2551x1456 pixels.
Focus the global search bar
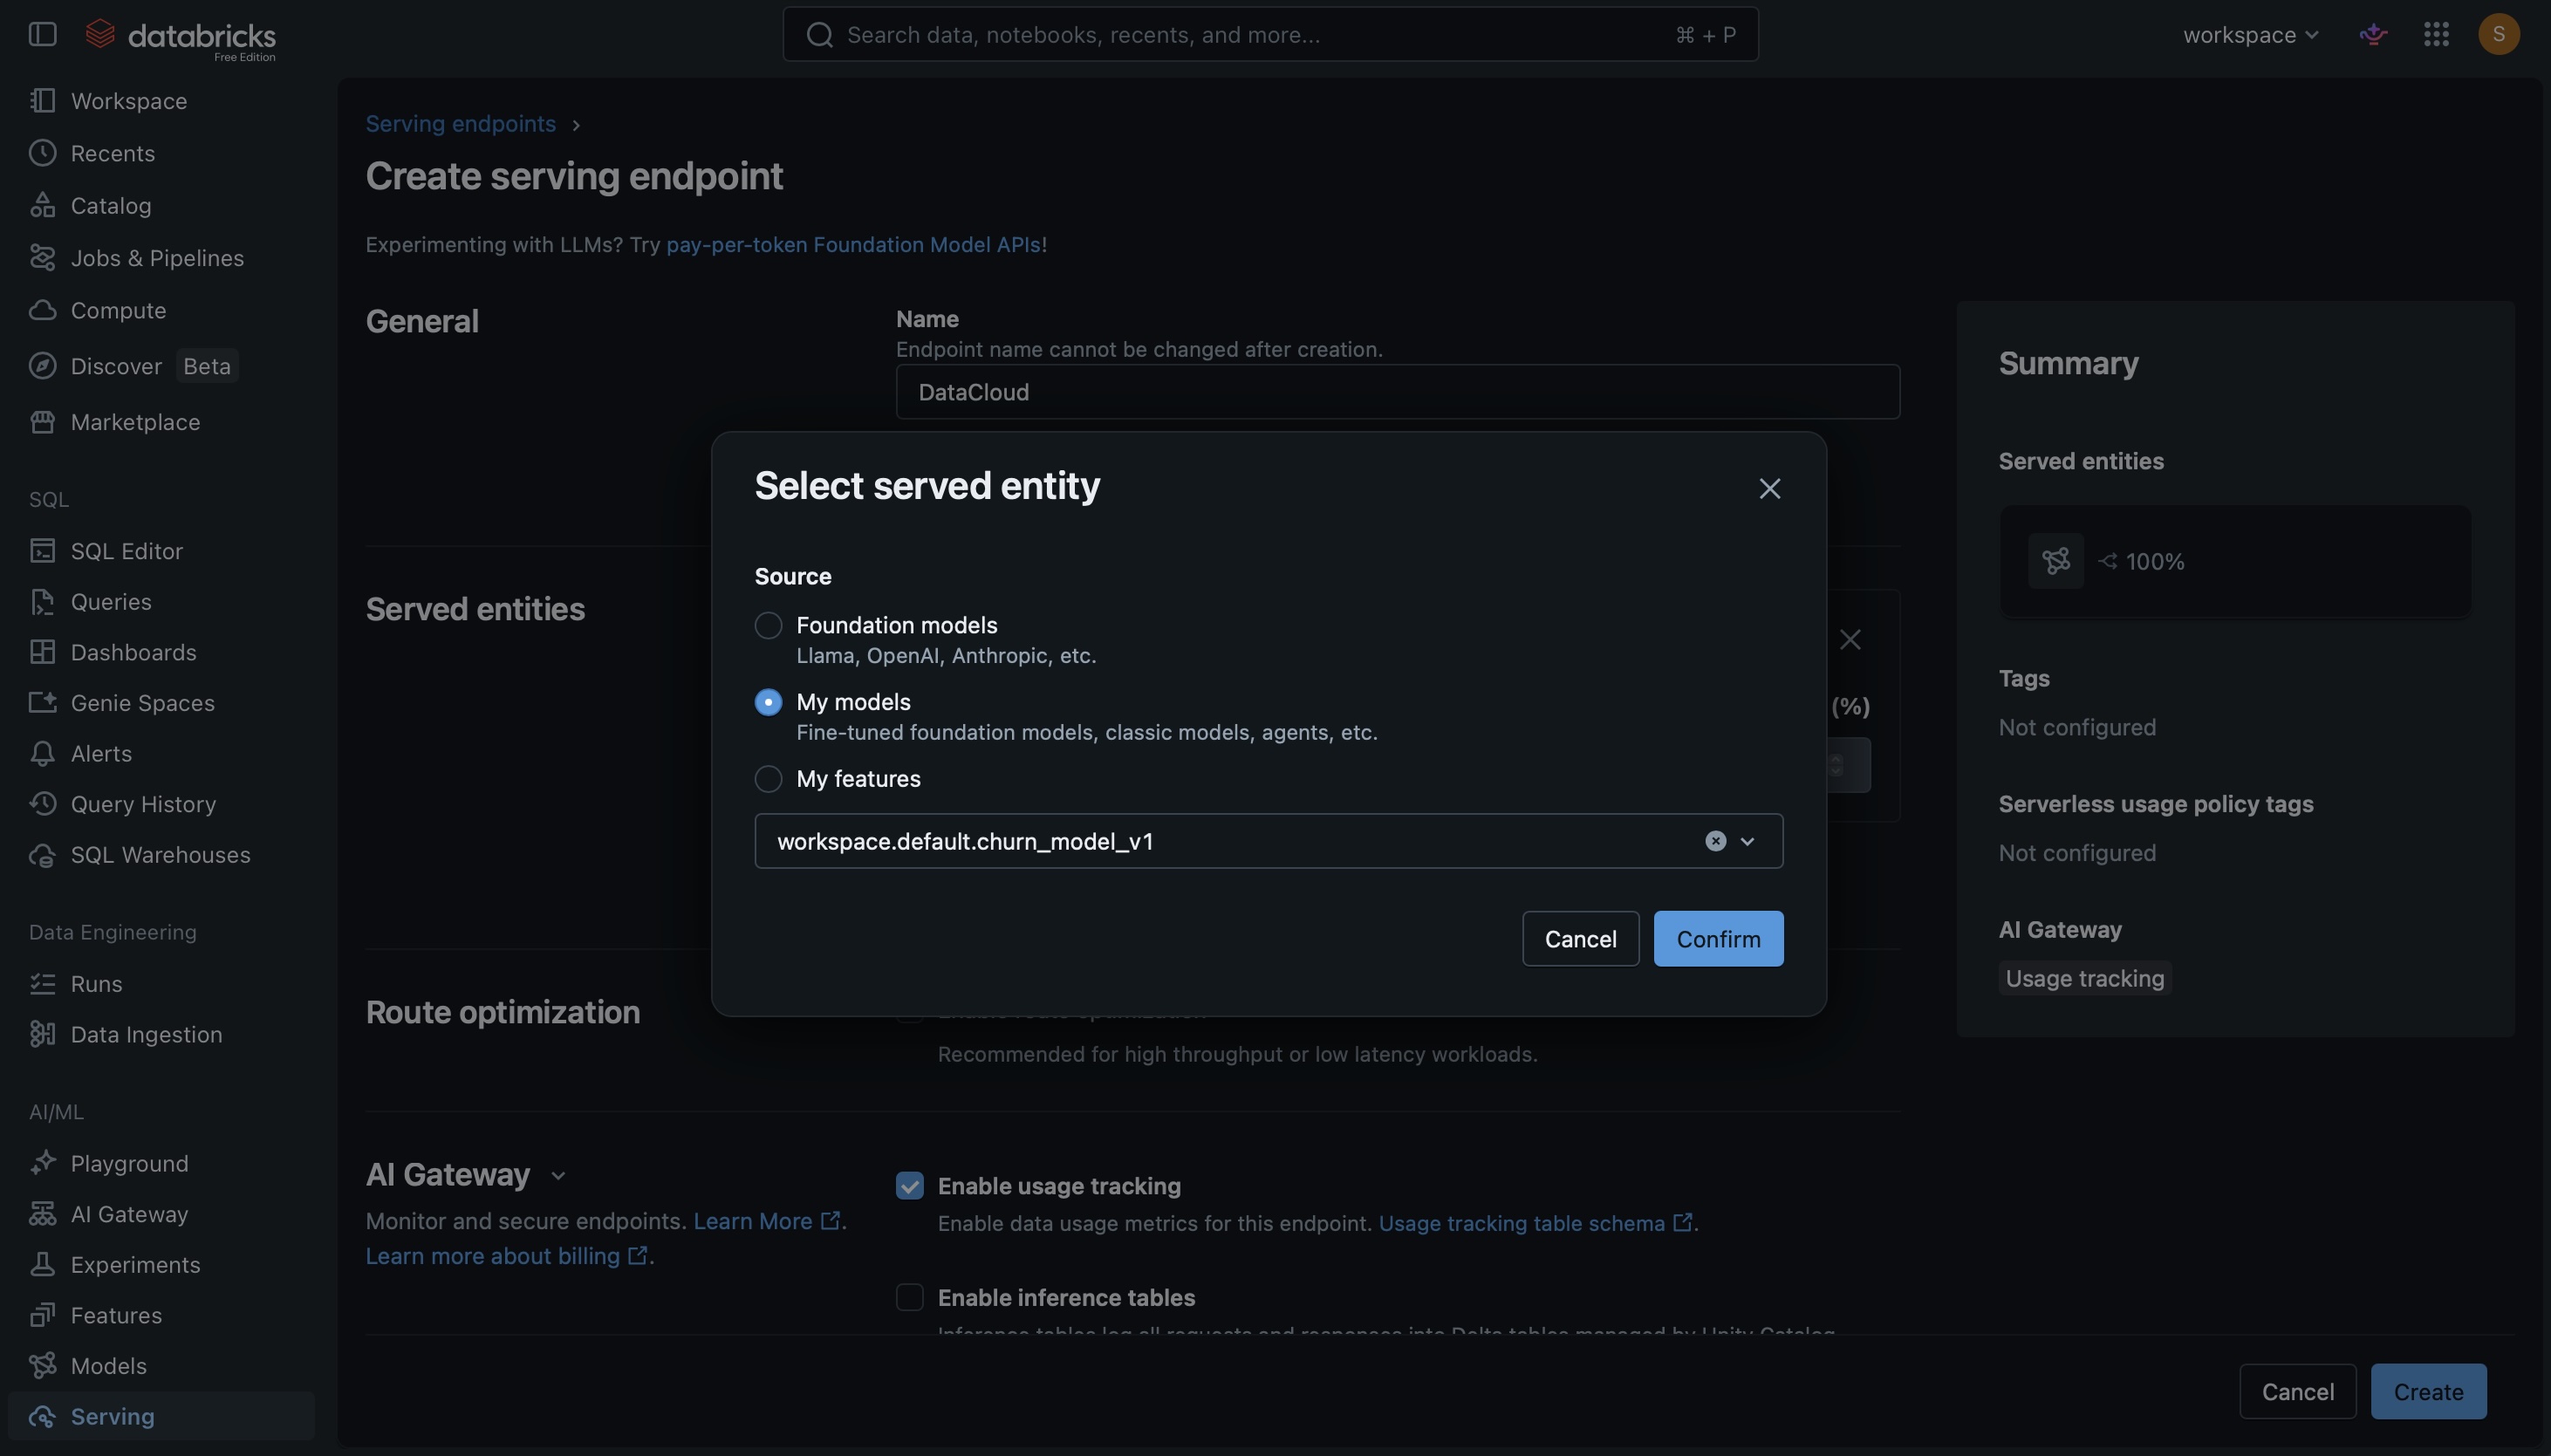pos(1270,35)
